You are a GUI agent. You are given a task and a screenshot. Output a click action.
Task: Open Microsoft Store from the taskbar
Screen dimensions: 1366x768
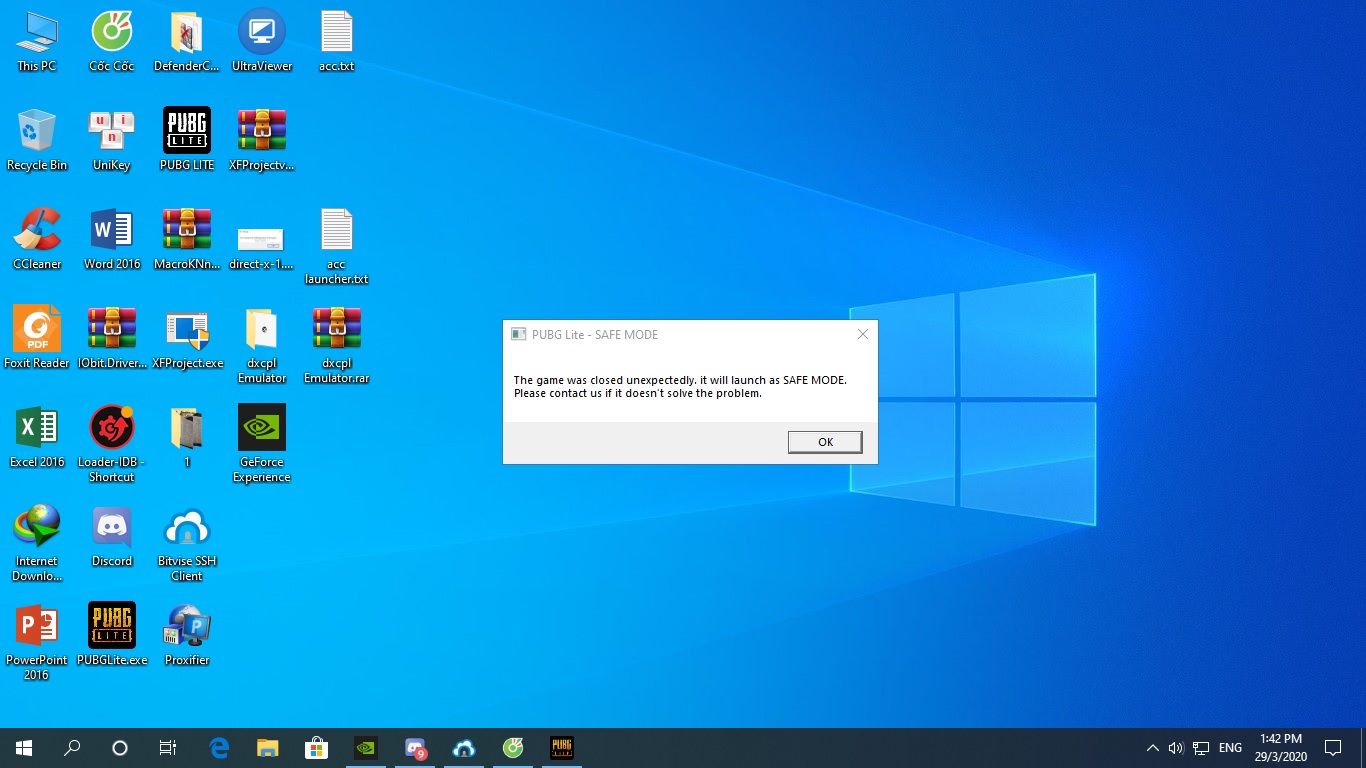(x=316, y=748)
